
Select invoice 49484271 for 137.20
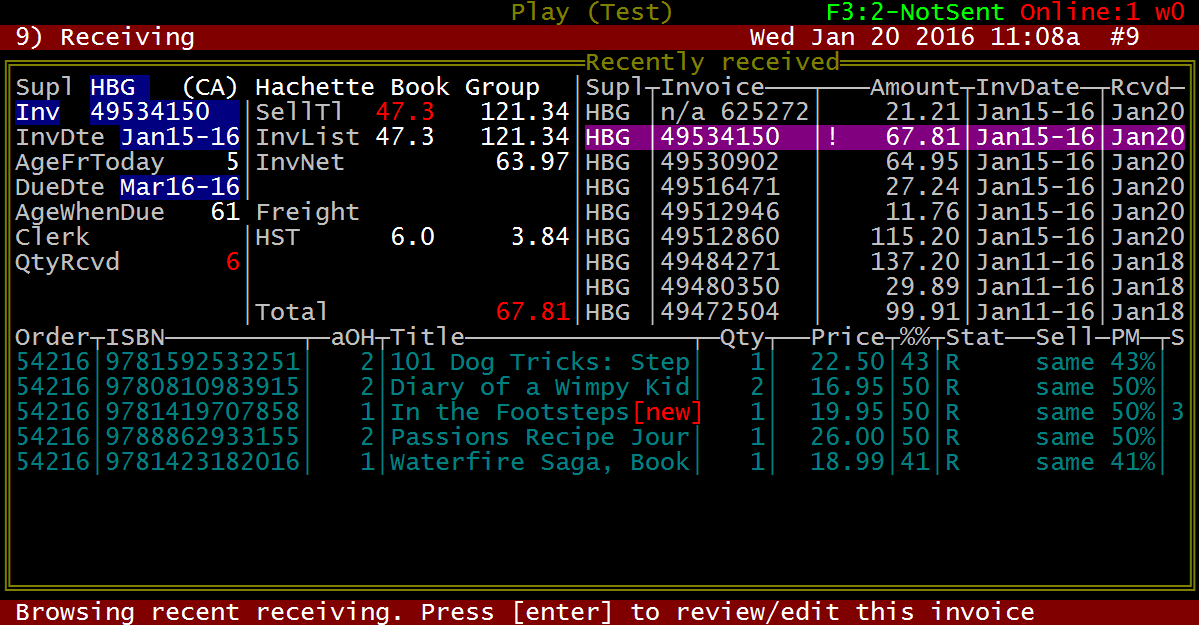(719, 262)
